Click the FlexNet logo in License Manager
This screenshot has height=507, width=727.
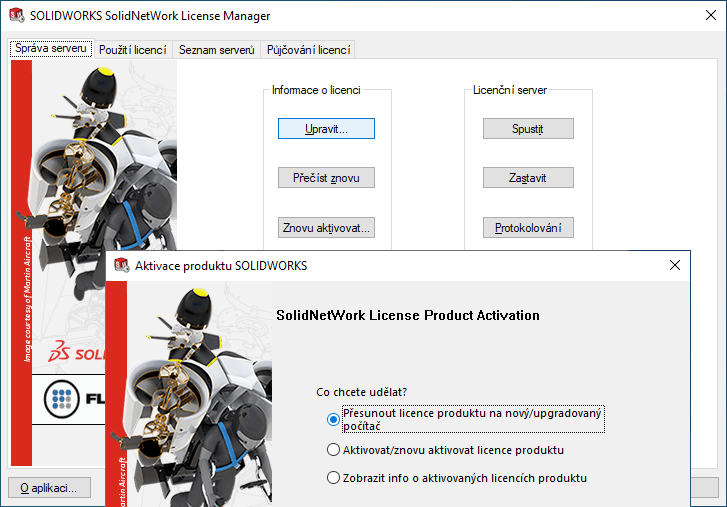coord(74,399)
